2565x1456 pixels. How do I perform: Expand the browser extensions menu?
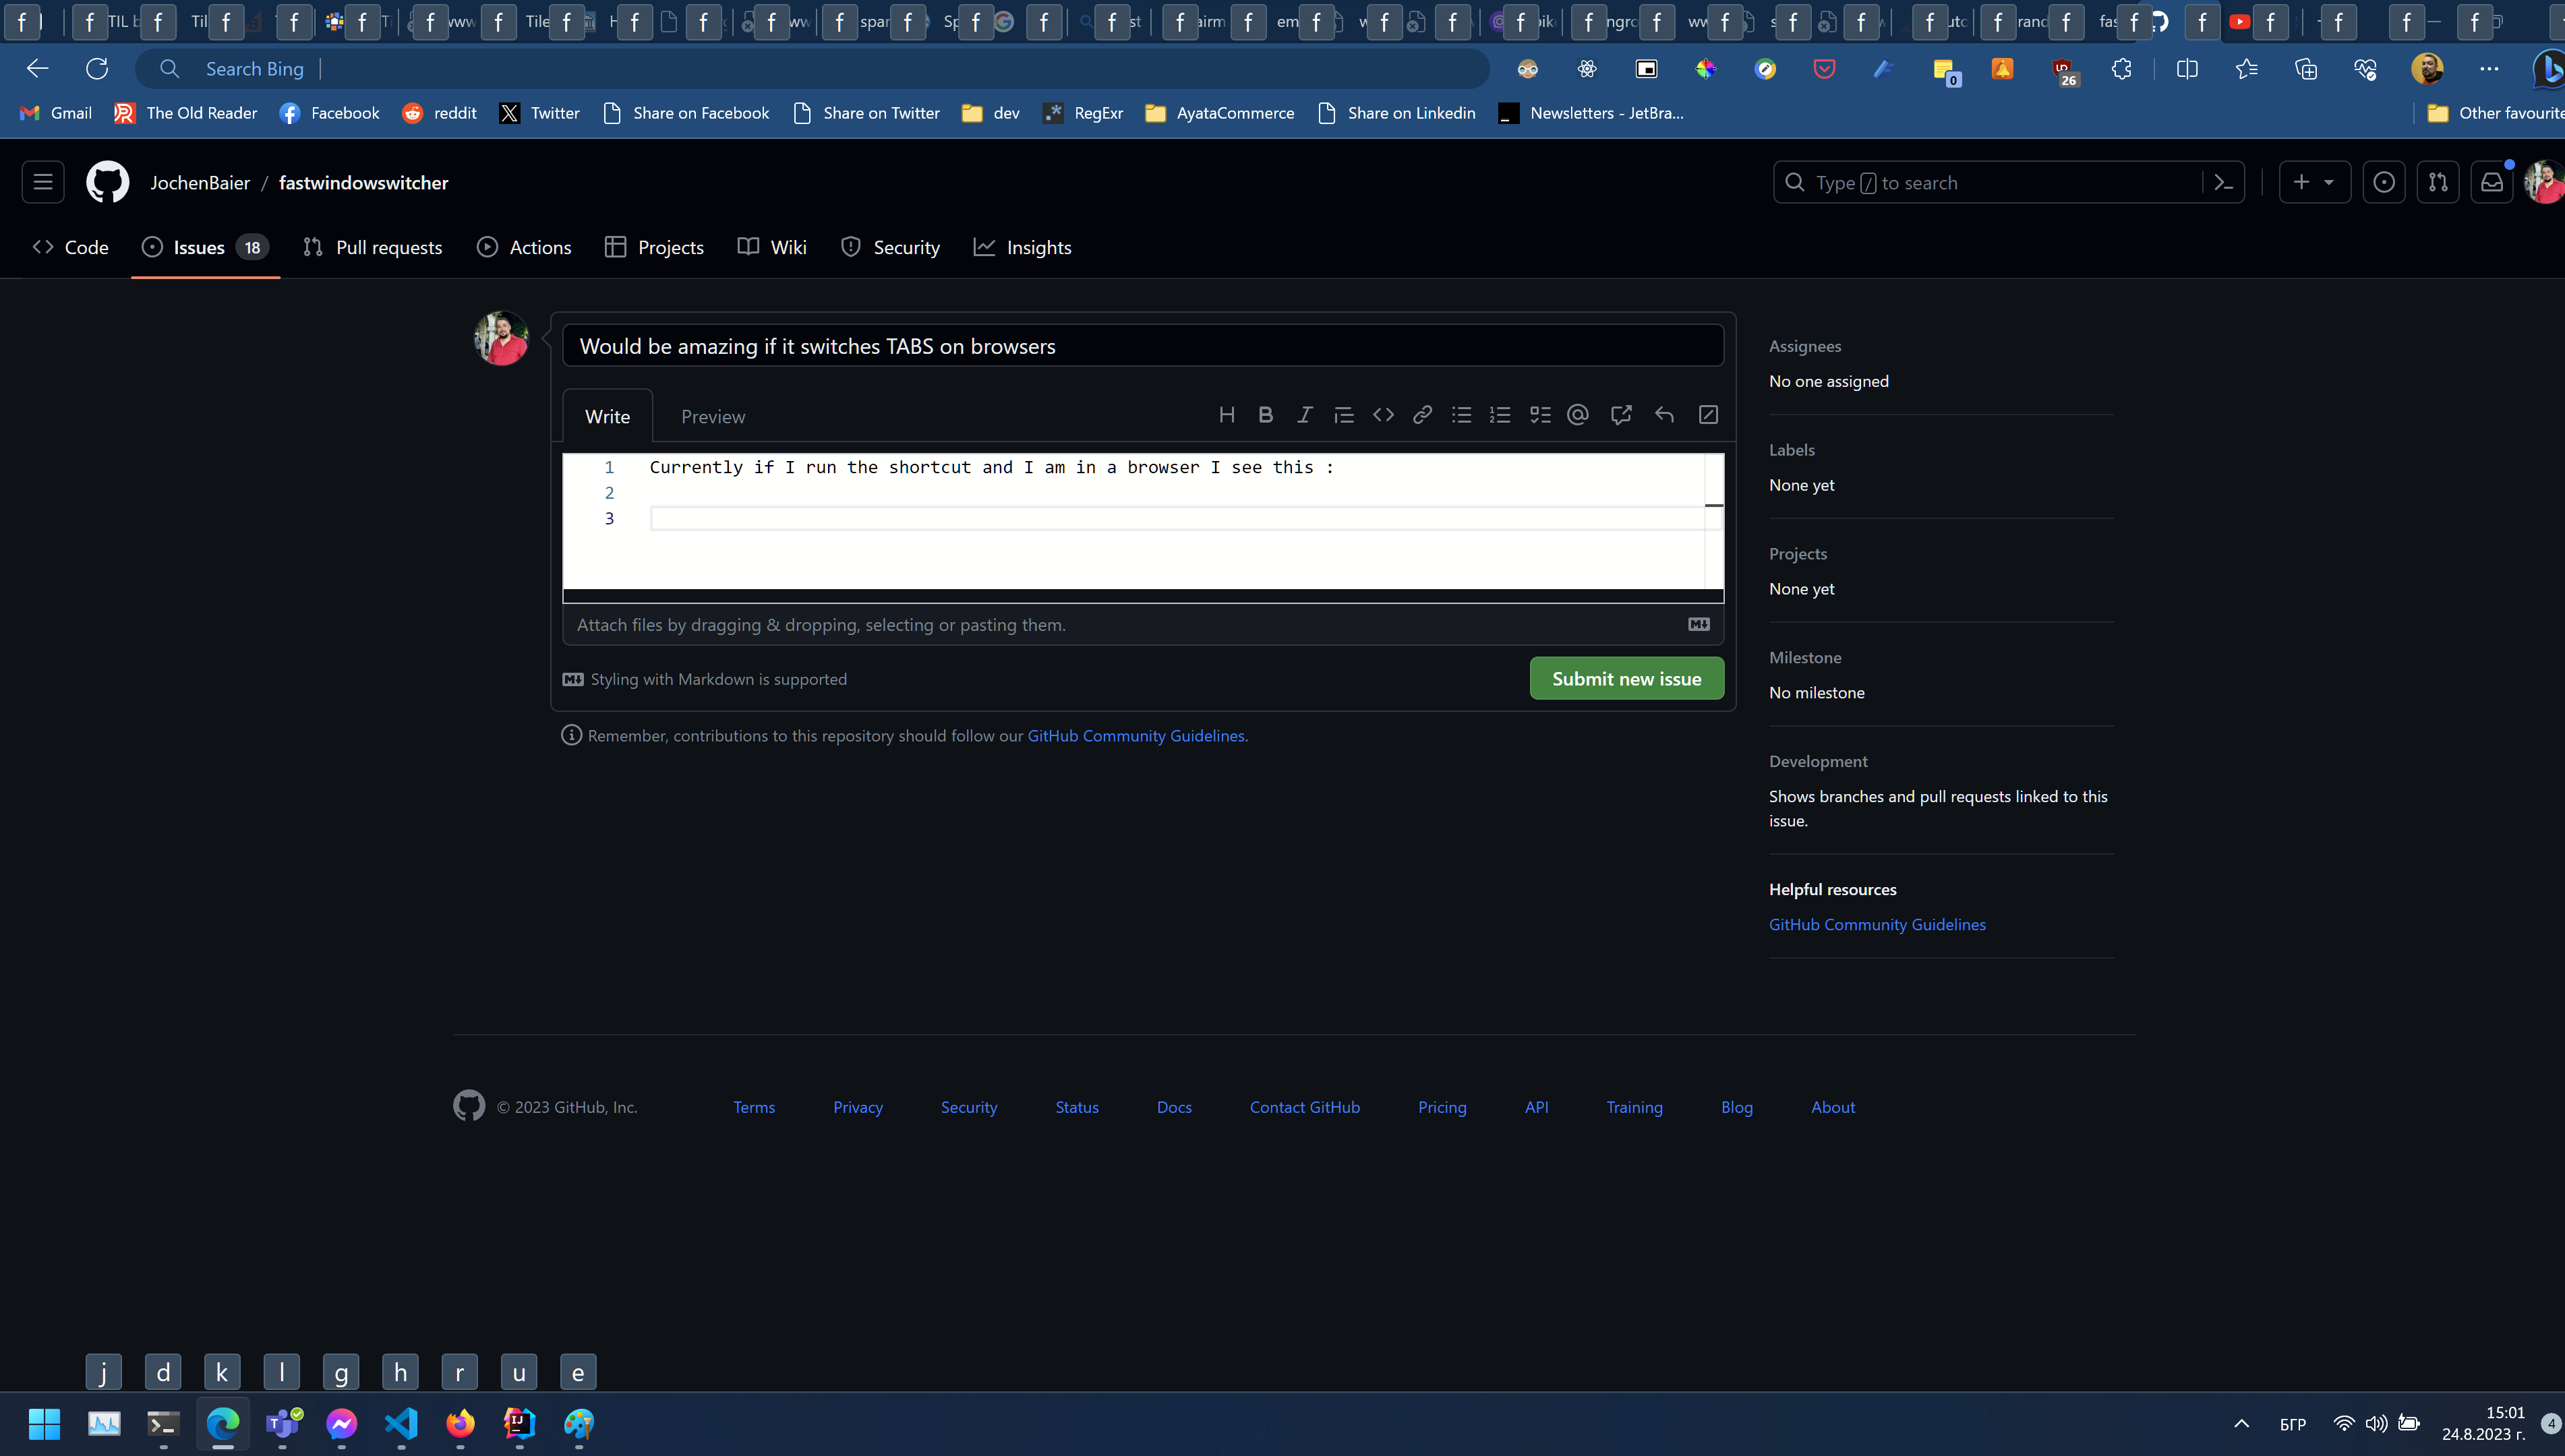coord(2122,68)
